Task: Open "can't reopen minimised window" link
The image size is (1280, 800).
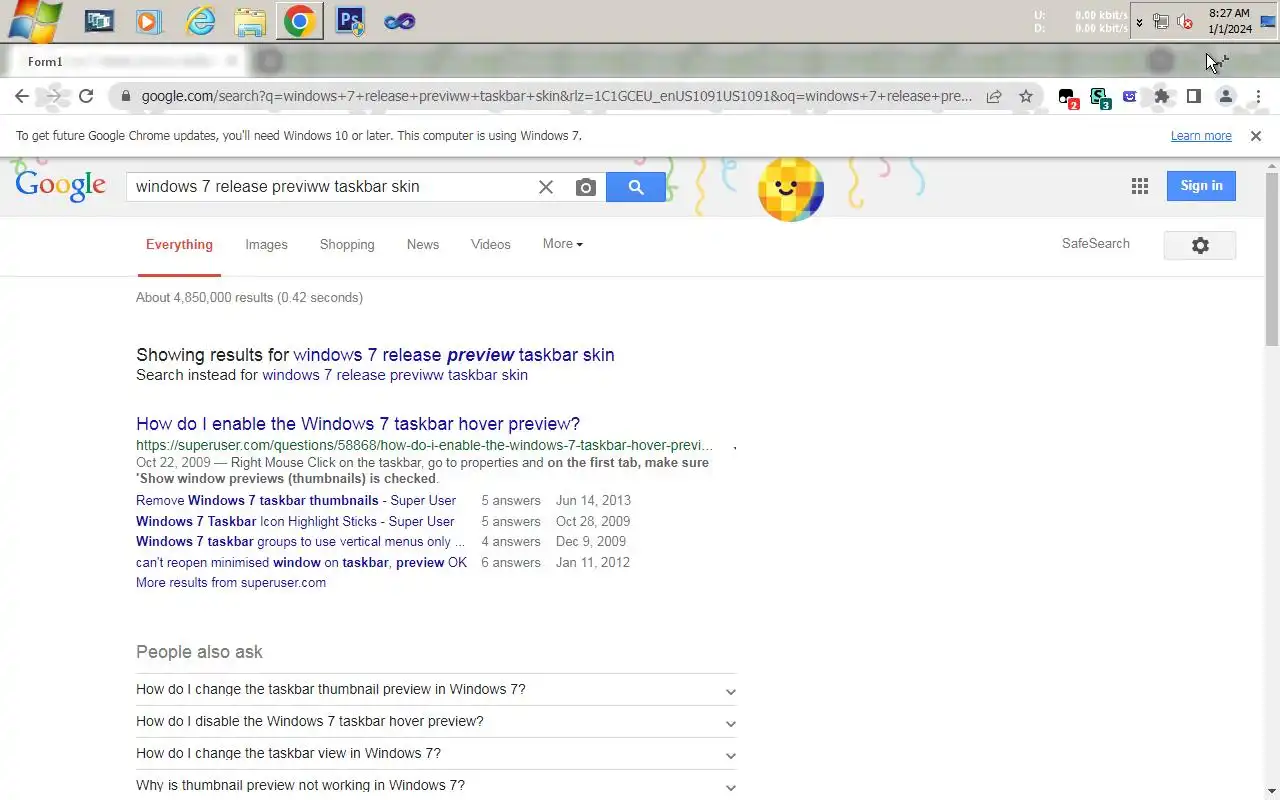Action: coord(301,563)
